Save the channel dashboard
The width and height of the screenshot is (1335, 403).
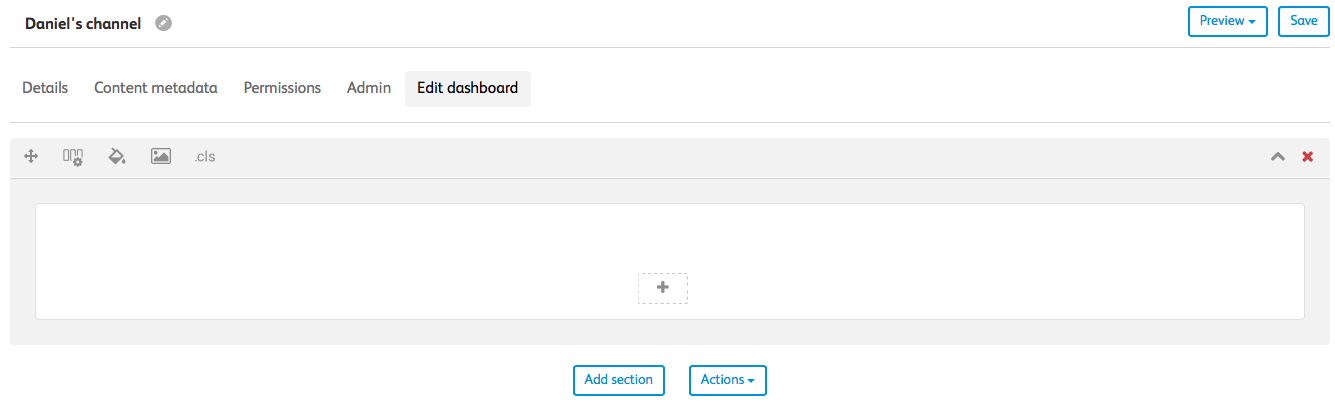[1303, 21]
